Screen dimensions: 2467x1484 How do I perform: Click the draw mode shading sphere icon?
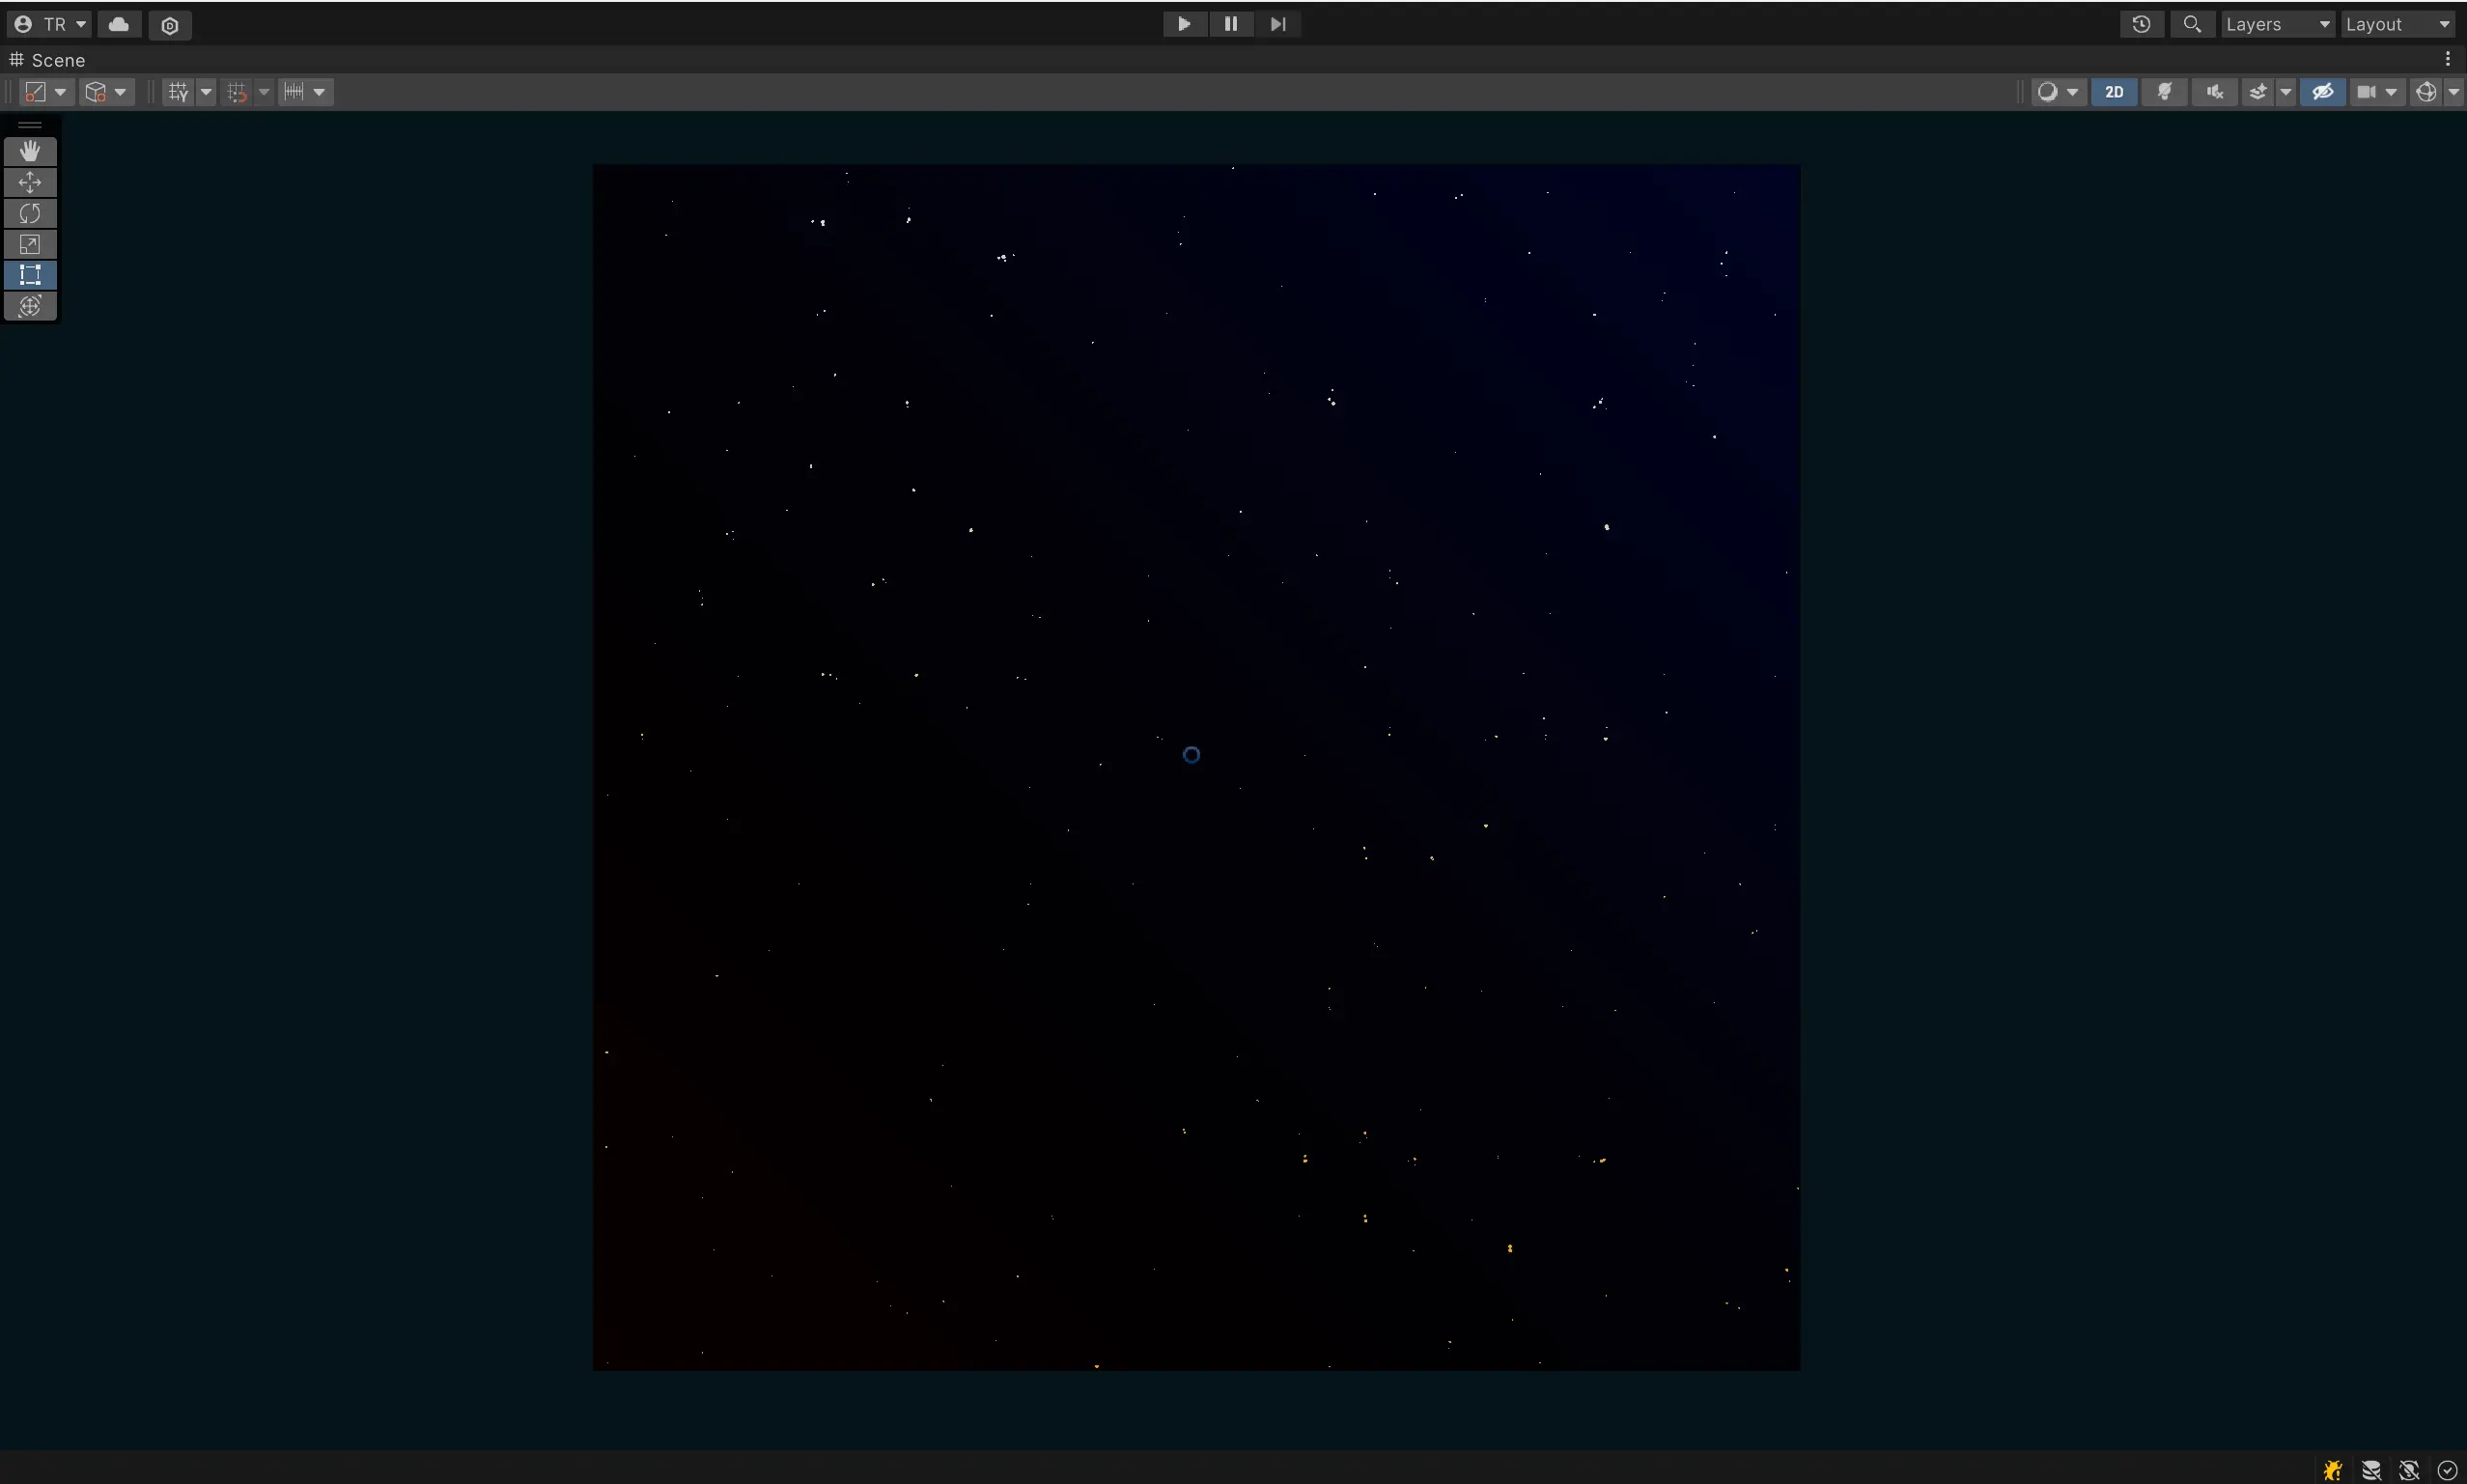pyautogui.click(x=2047, y=92)
